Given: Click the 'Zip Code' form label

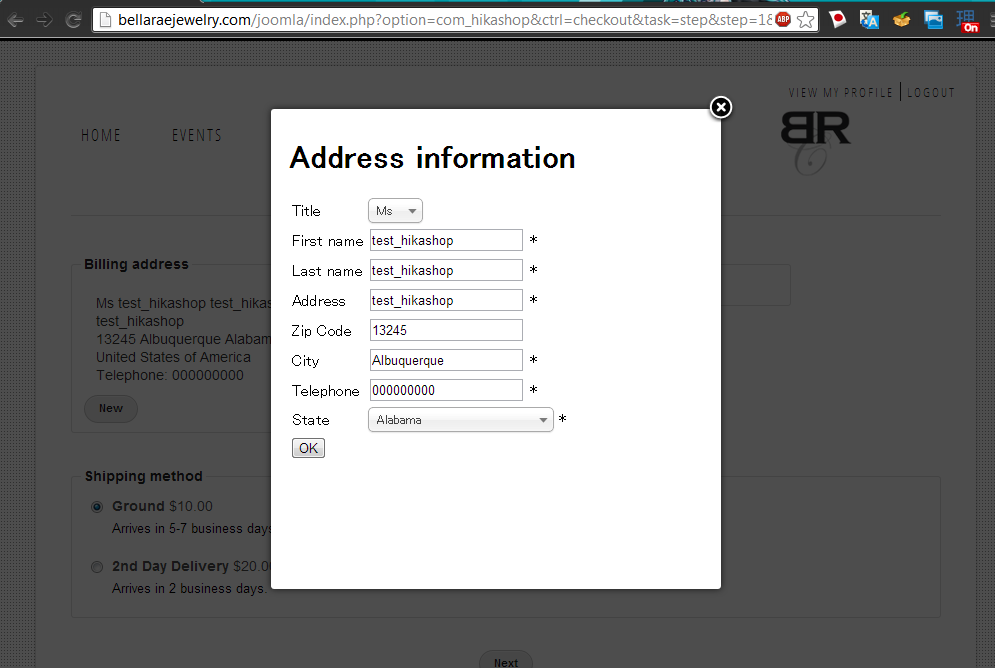Looking at the screenshot, I should point(321,331).
